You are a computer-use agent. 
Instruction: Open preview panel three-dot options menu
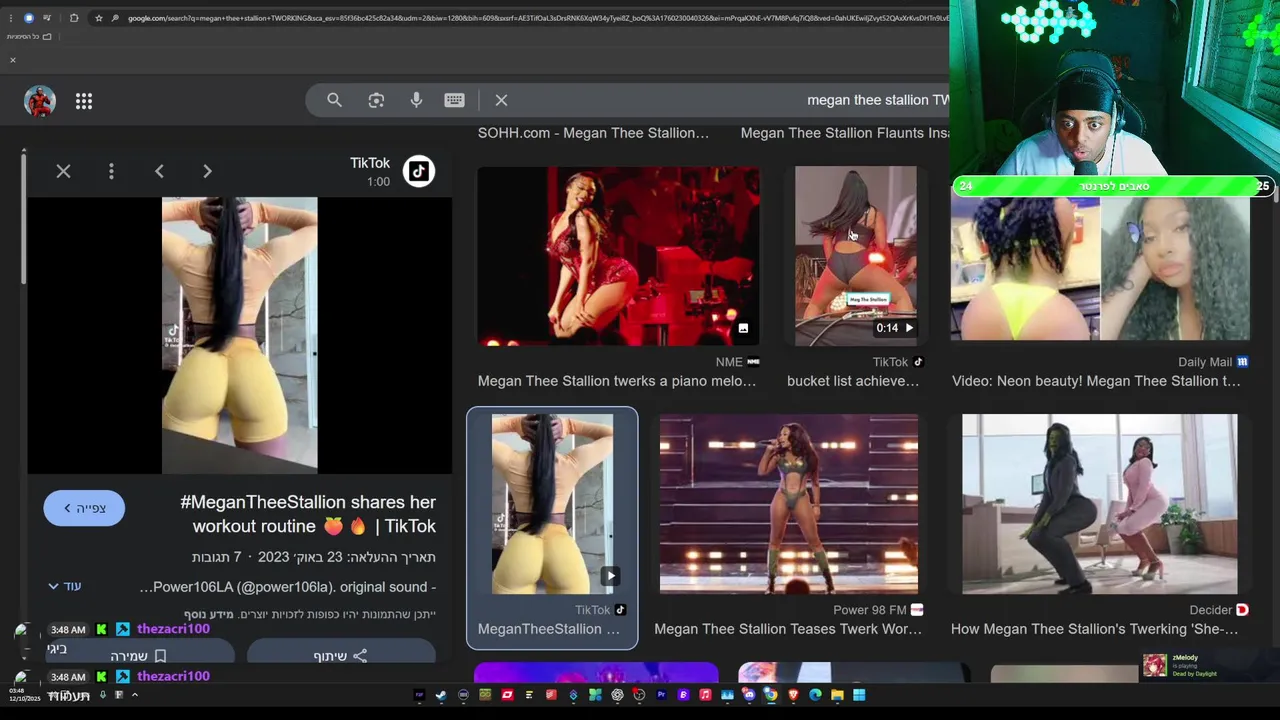[111, 172]
